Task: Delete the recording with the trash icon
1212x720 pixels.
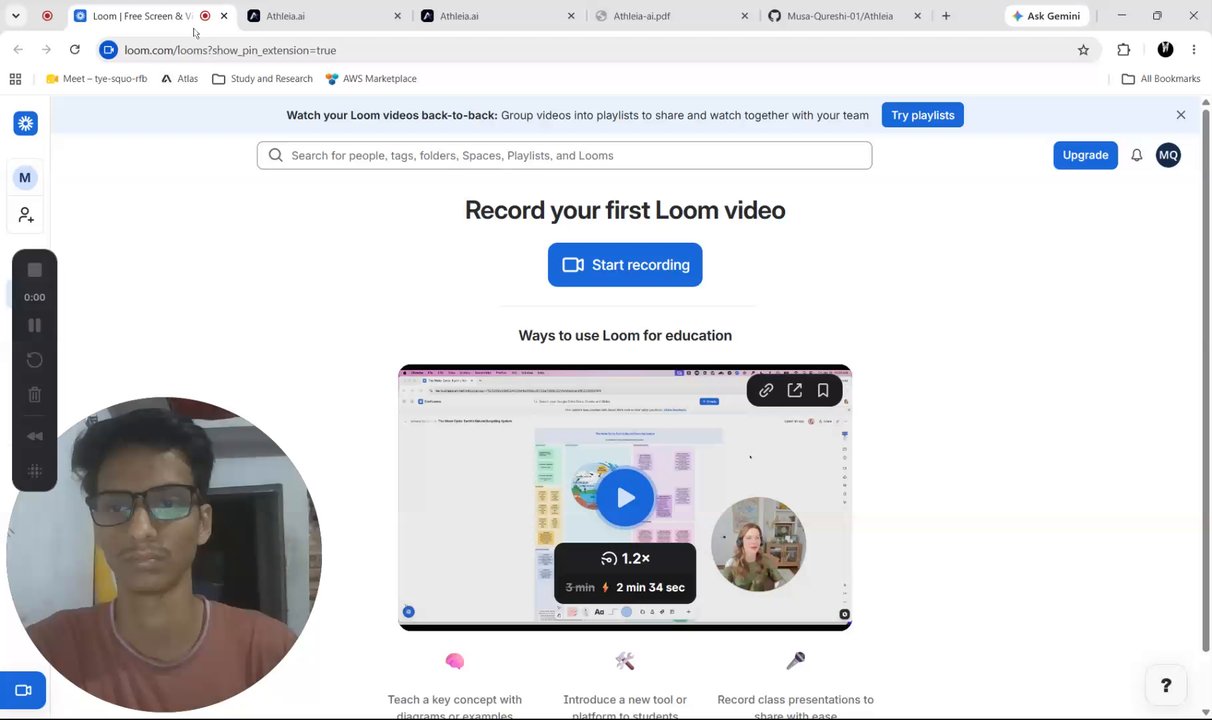Action: coord(34,395)
